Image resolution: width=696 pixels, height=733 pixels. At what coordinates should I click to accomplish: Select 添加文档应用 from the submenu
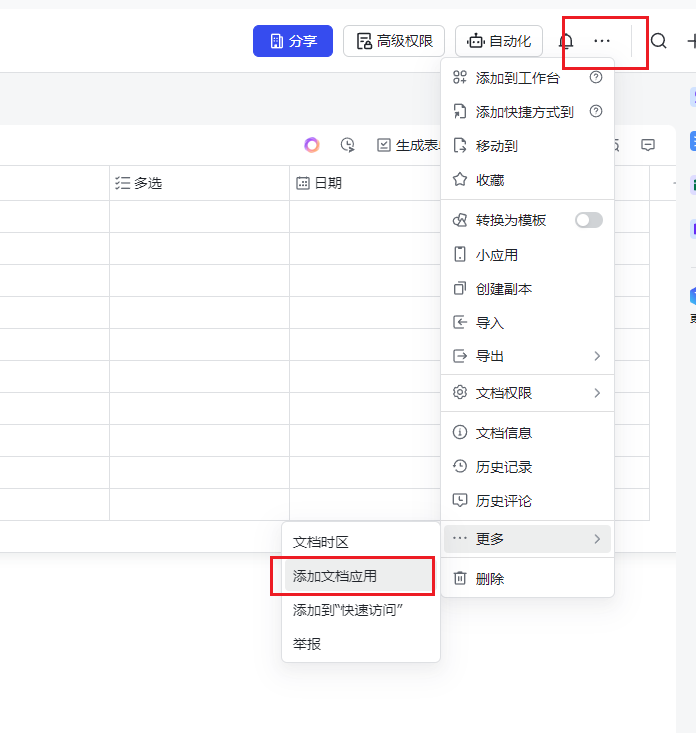(x=335, y=576)
